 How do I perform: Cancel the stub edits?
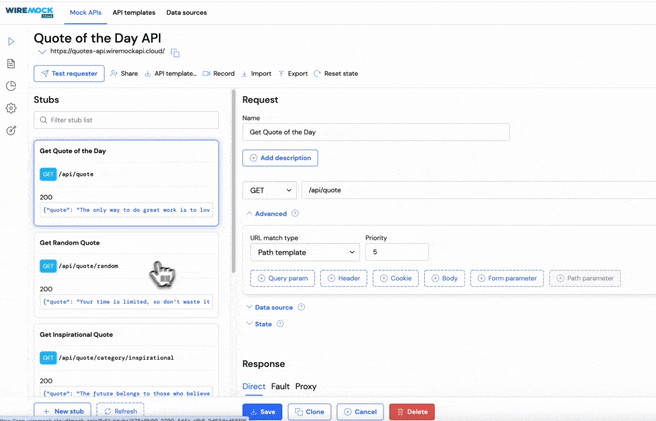360,412
